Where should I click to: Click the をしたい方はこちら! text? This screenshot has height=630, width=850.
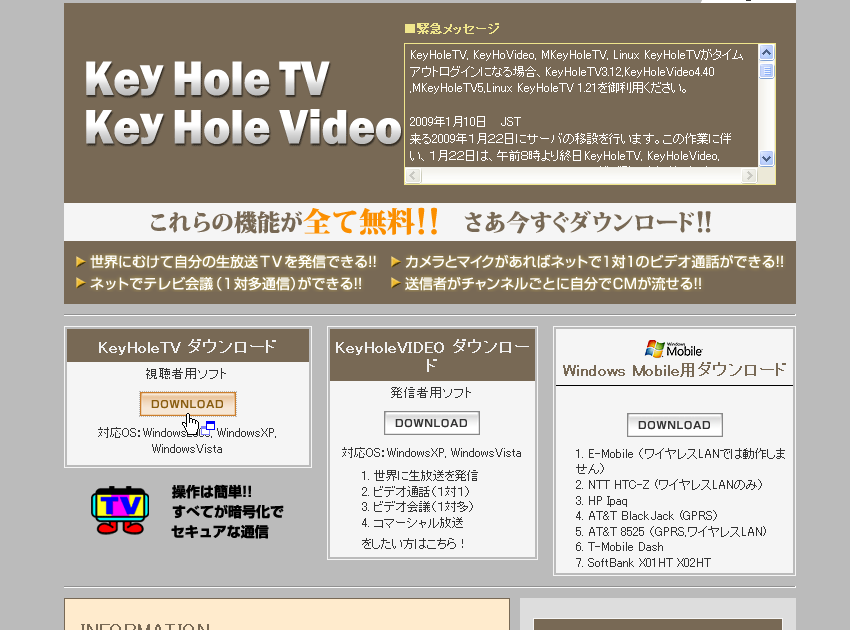(413, 543)
